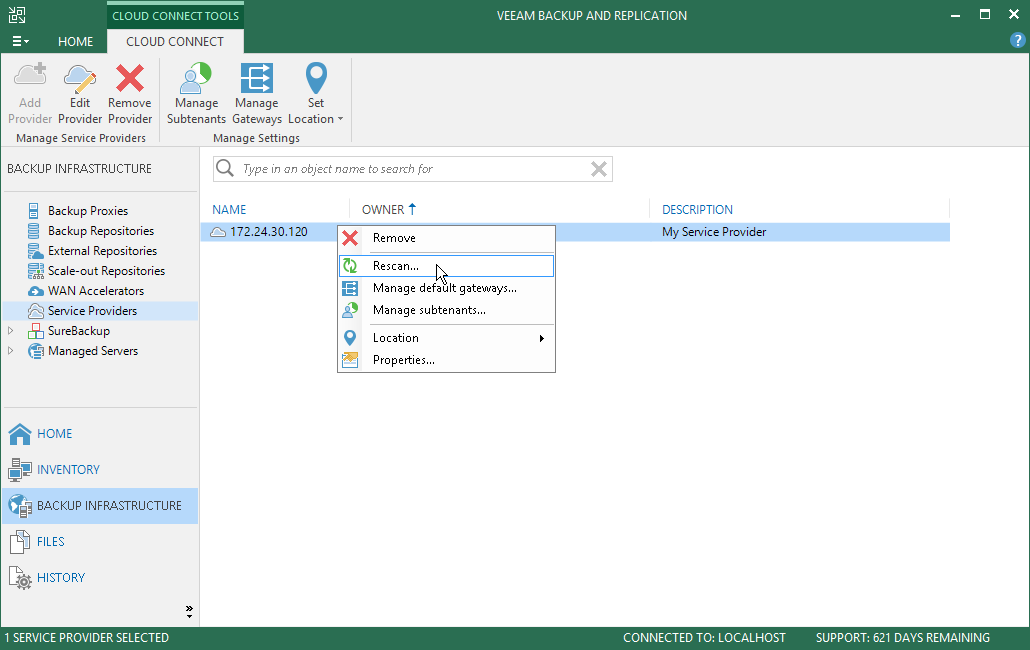Choose Properties... in the context menu
This screenshot has height=650, width=1030.
pyautogui.click(x=447, y=360)
